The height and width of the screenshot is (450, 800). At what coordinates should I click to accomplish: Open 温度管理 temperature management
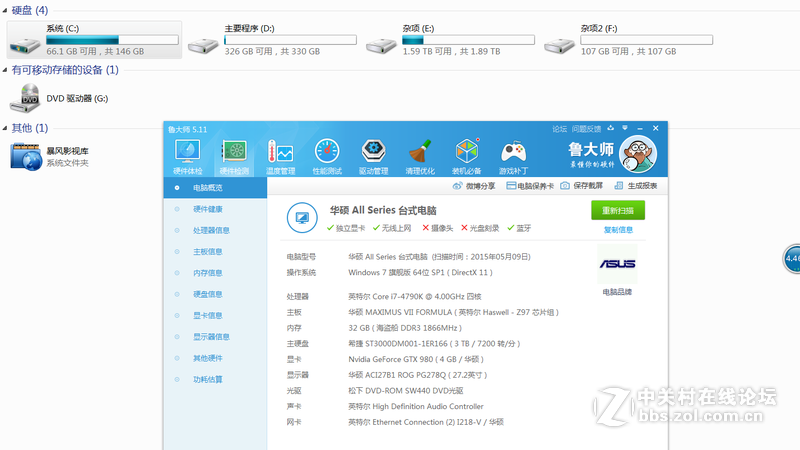(281, 157)
